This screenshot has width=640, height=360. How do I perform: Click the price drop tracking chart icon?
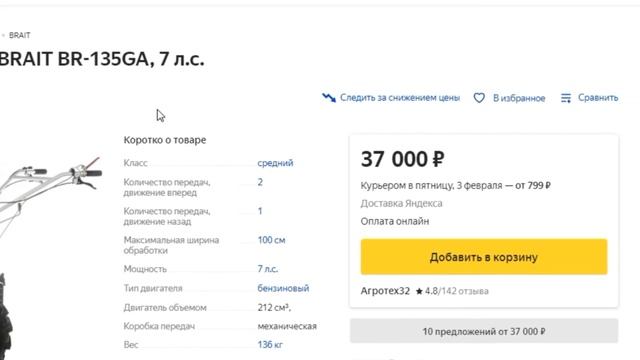pyautogui.click(x=329, y=98)
